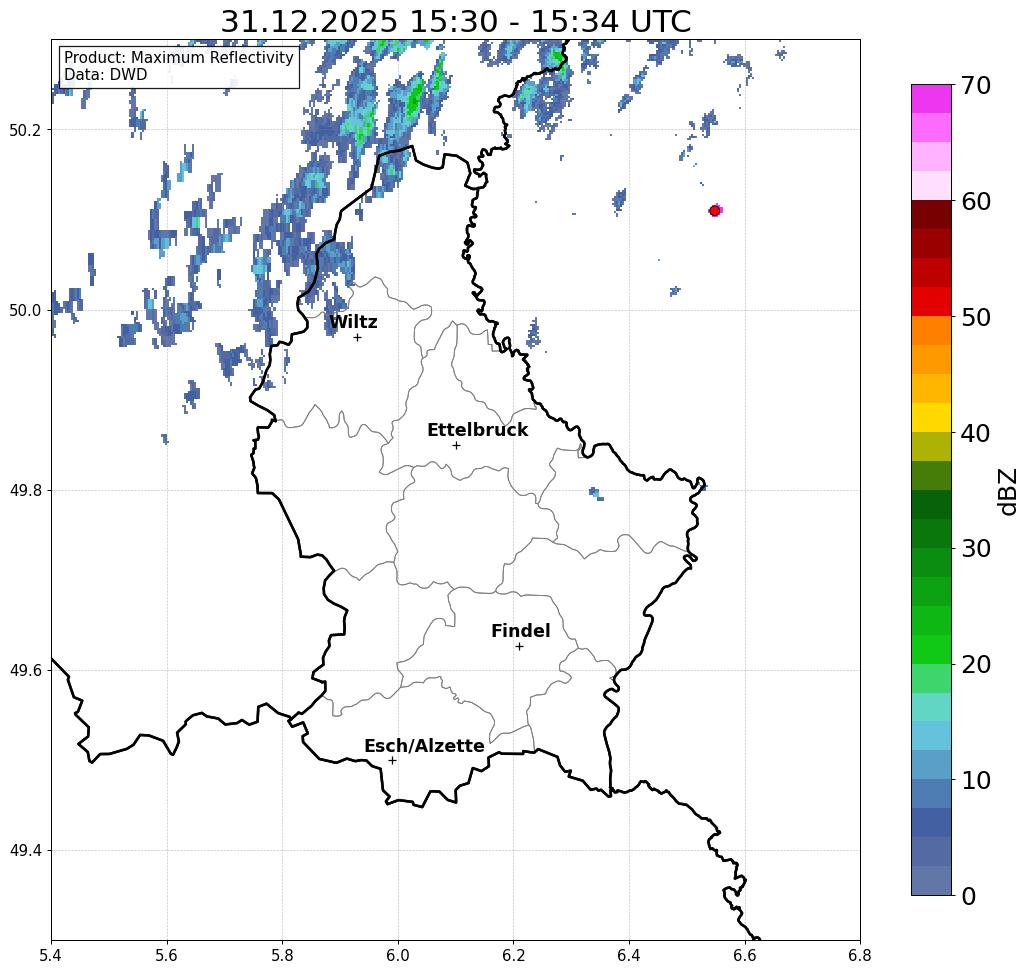Click the colorbar label '70'

click(976, 85)
